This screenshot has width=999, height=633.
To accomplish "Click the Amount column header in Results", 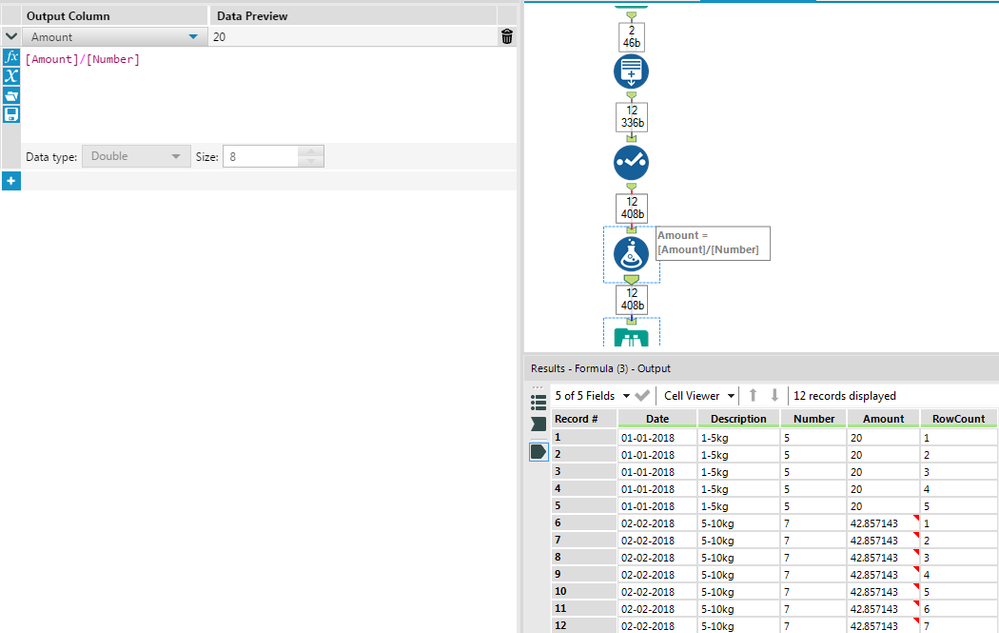I will (x=883, y=418).
